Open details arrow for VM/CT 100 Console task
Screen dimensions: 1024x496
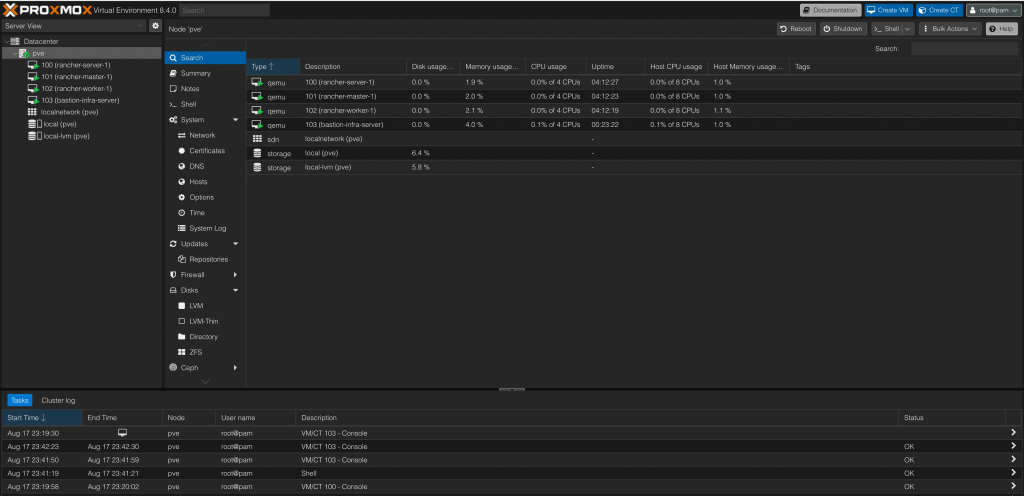coord(1013,487)
